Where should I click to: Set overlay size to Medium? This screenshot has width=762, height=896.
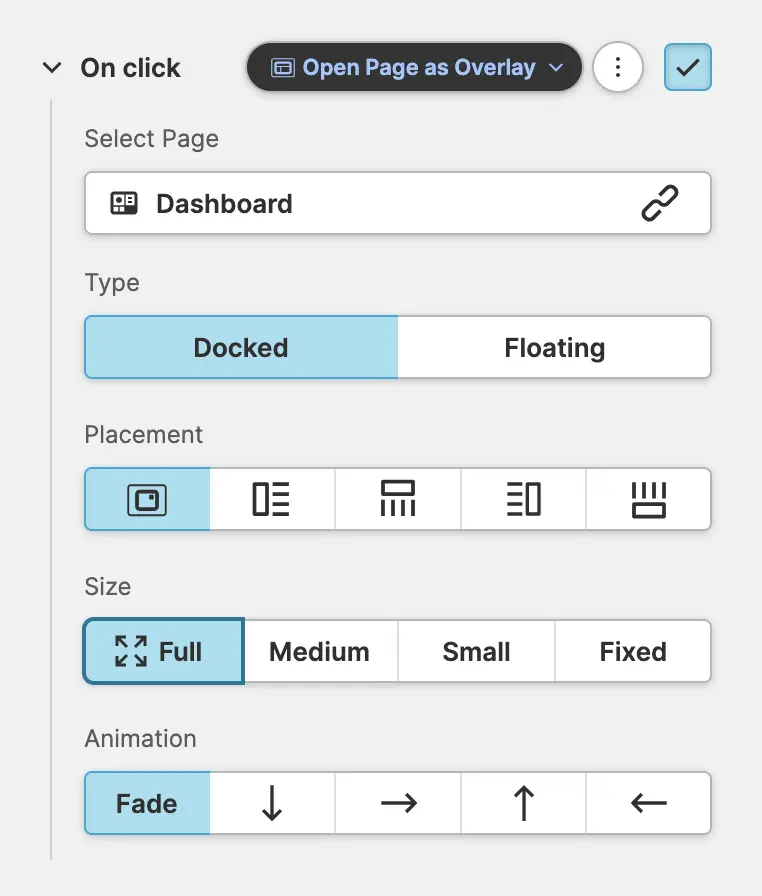(320, 651)
